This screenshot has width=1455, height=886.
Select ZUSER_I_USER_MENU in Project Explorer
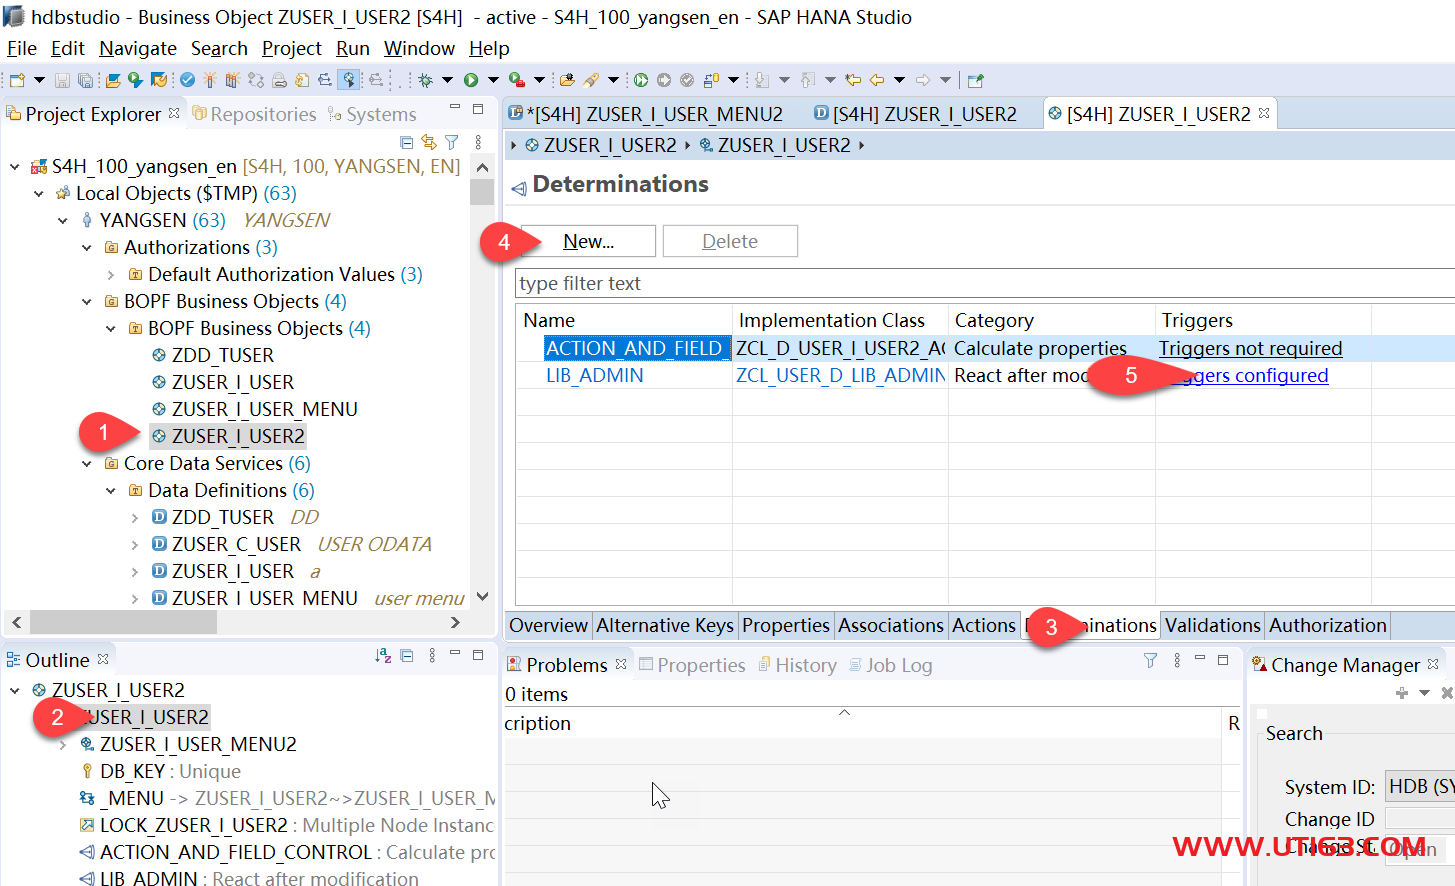[x=264, y=409]
